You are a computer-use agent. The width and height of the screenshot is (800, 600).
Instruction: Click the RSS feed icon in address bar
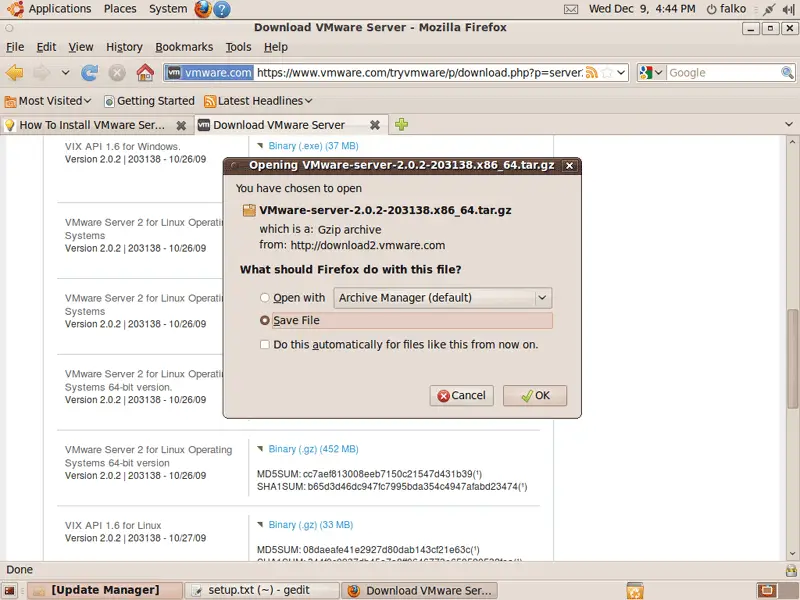tap(591, 72)
